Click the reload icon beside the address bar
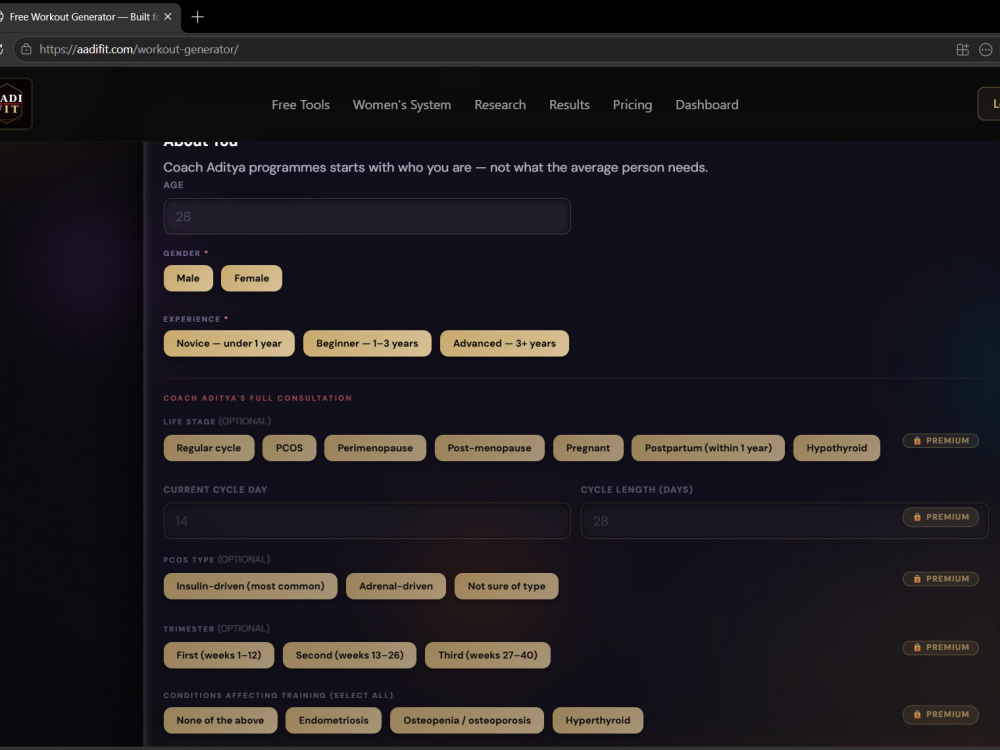 [x=2, y=49]
